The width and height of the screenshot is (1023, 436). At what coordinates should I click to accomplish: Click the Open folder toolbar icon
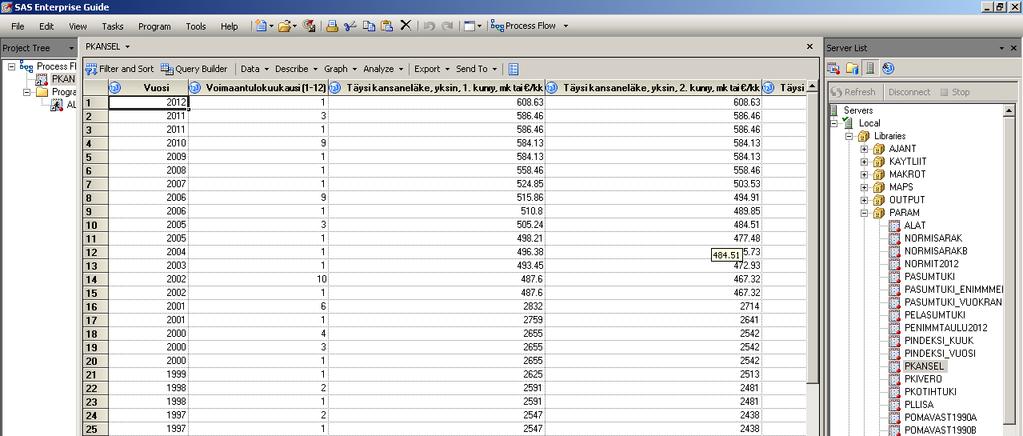click(284, 26)
